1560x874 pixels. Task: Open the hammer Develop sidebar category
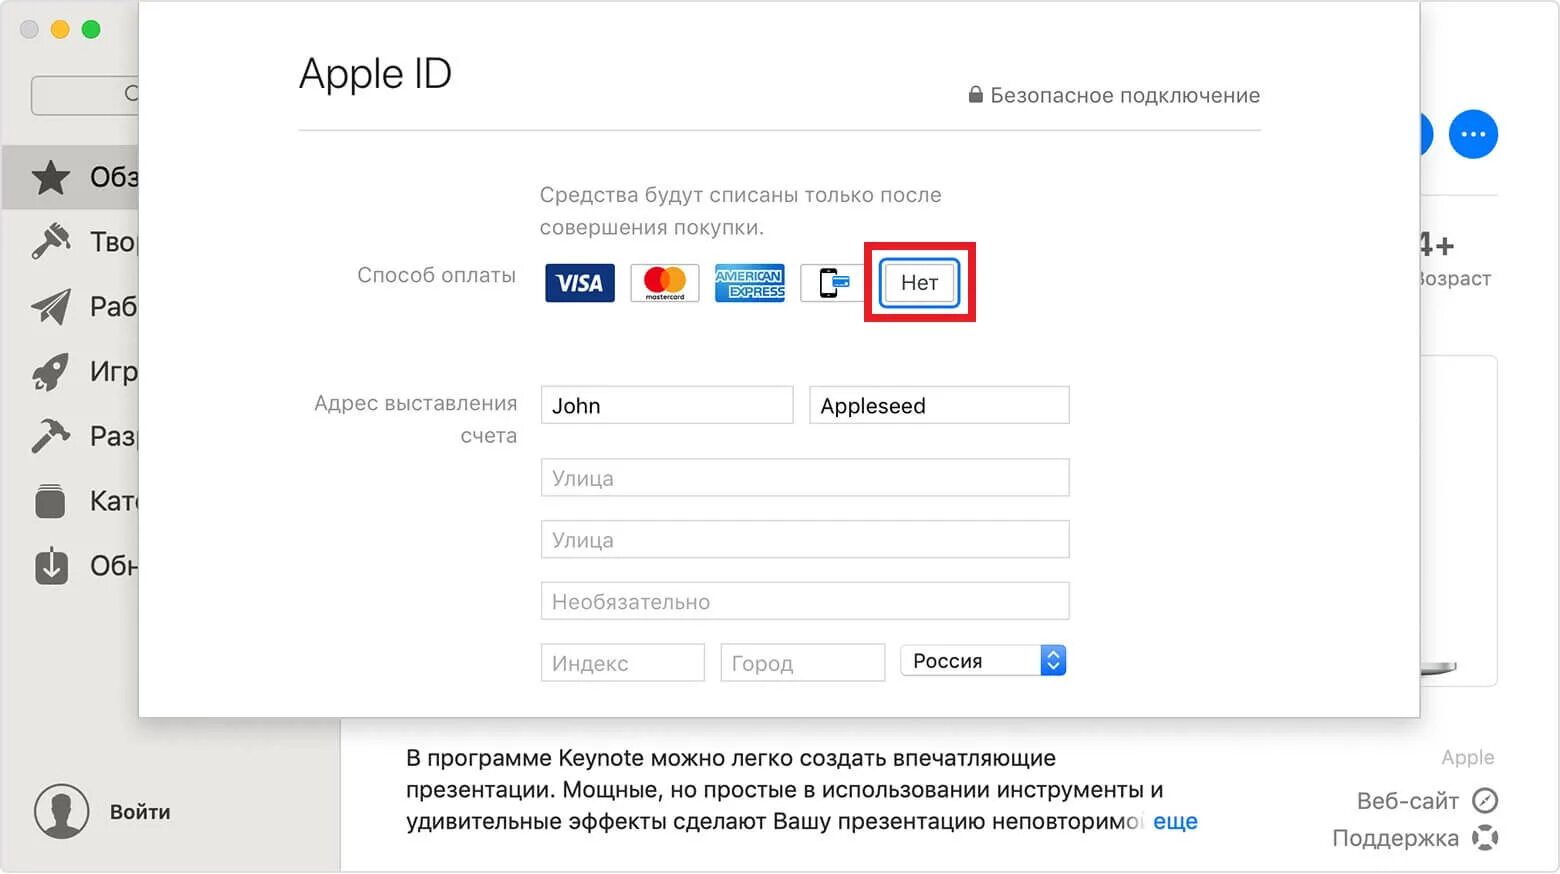(x=70, y=436)
